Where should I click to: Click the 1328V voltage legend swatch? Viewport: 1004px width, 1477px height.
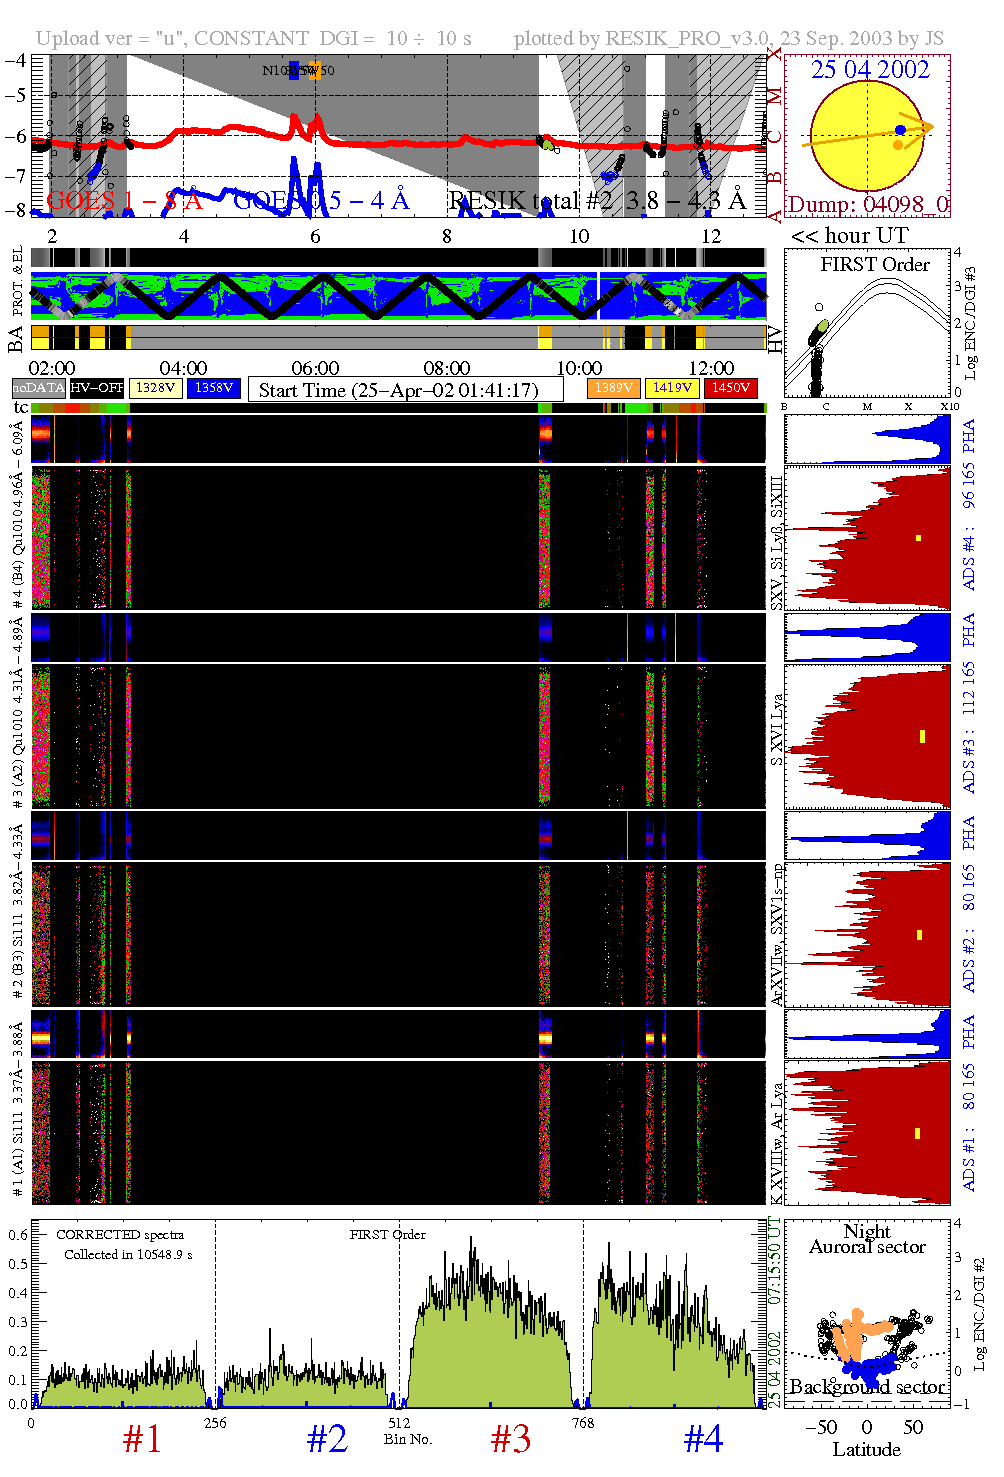pos(156,388)
